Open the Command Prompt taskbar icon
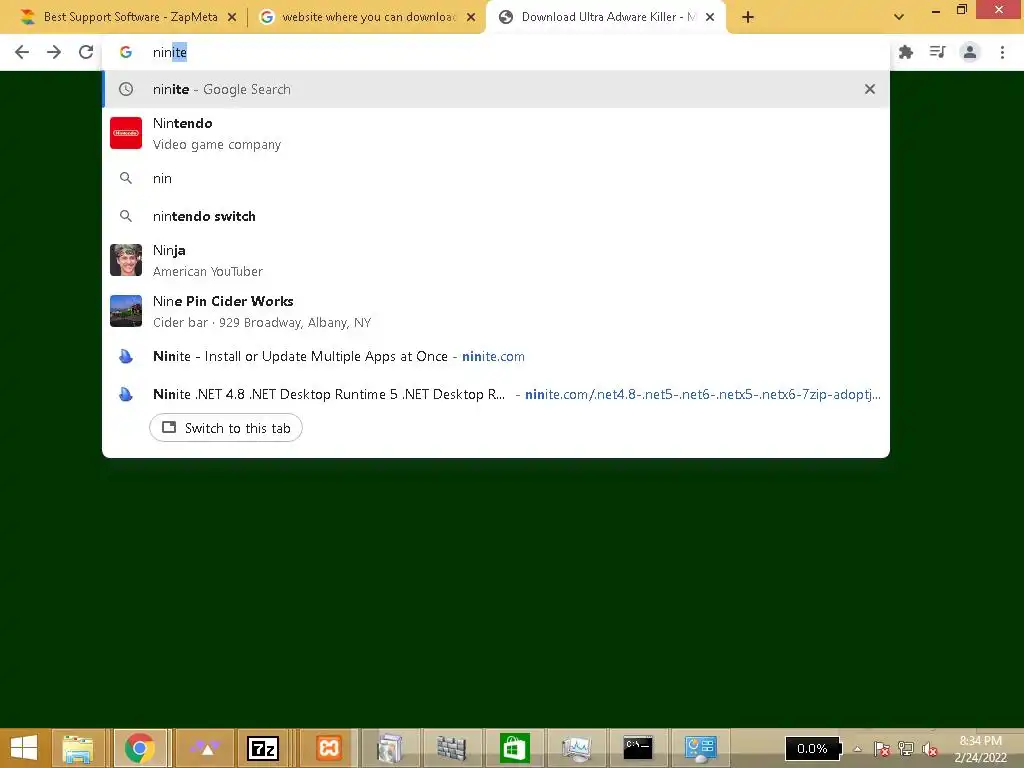 pos(637,748)
